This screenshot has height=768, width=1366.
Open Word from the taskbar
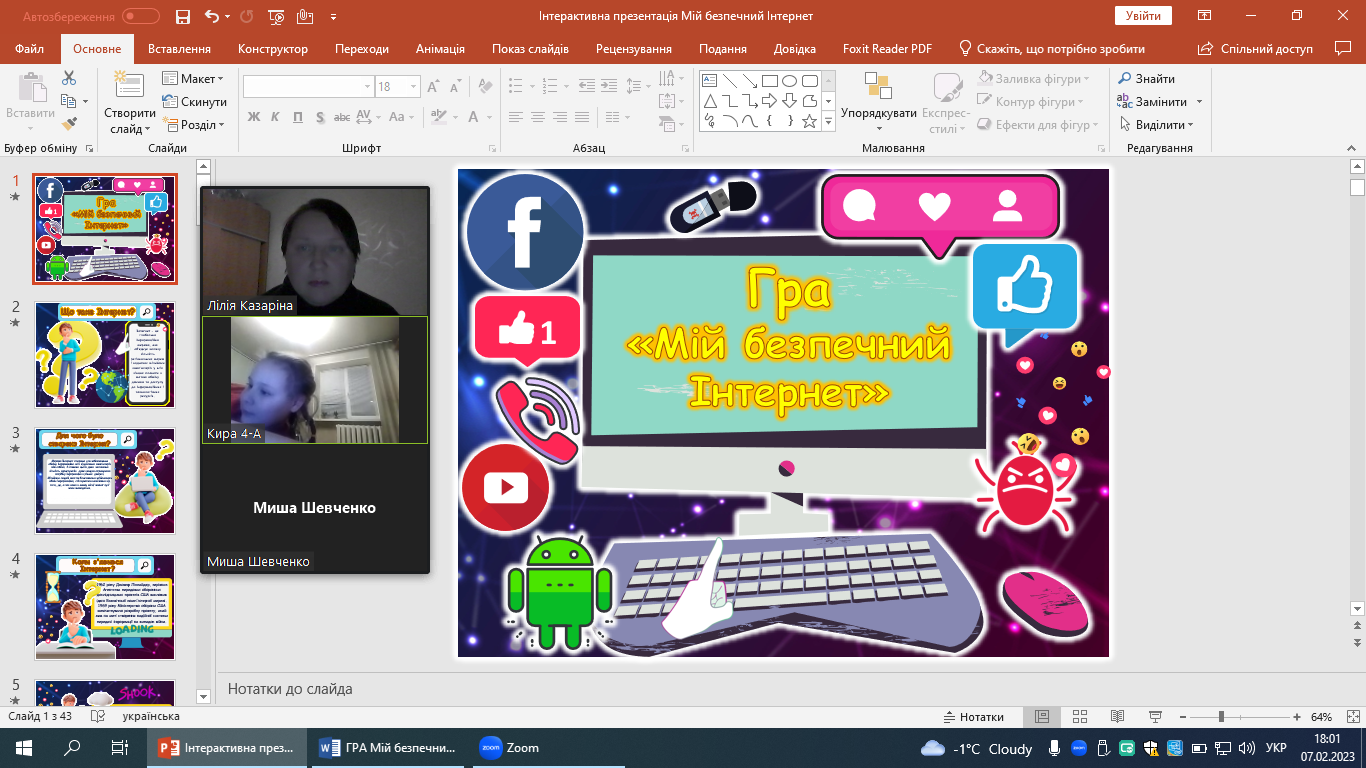click(x=388, y=747)
